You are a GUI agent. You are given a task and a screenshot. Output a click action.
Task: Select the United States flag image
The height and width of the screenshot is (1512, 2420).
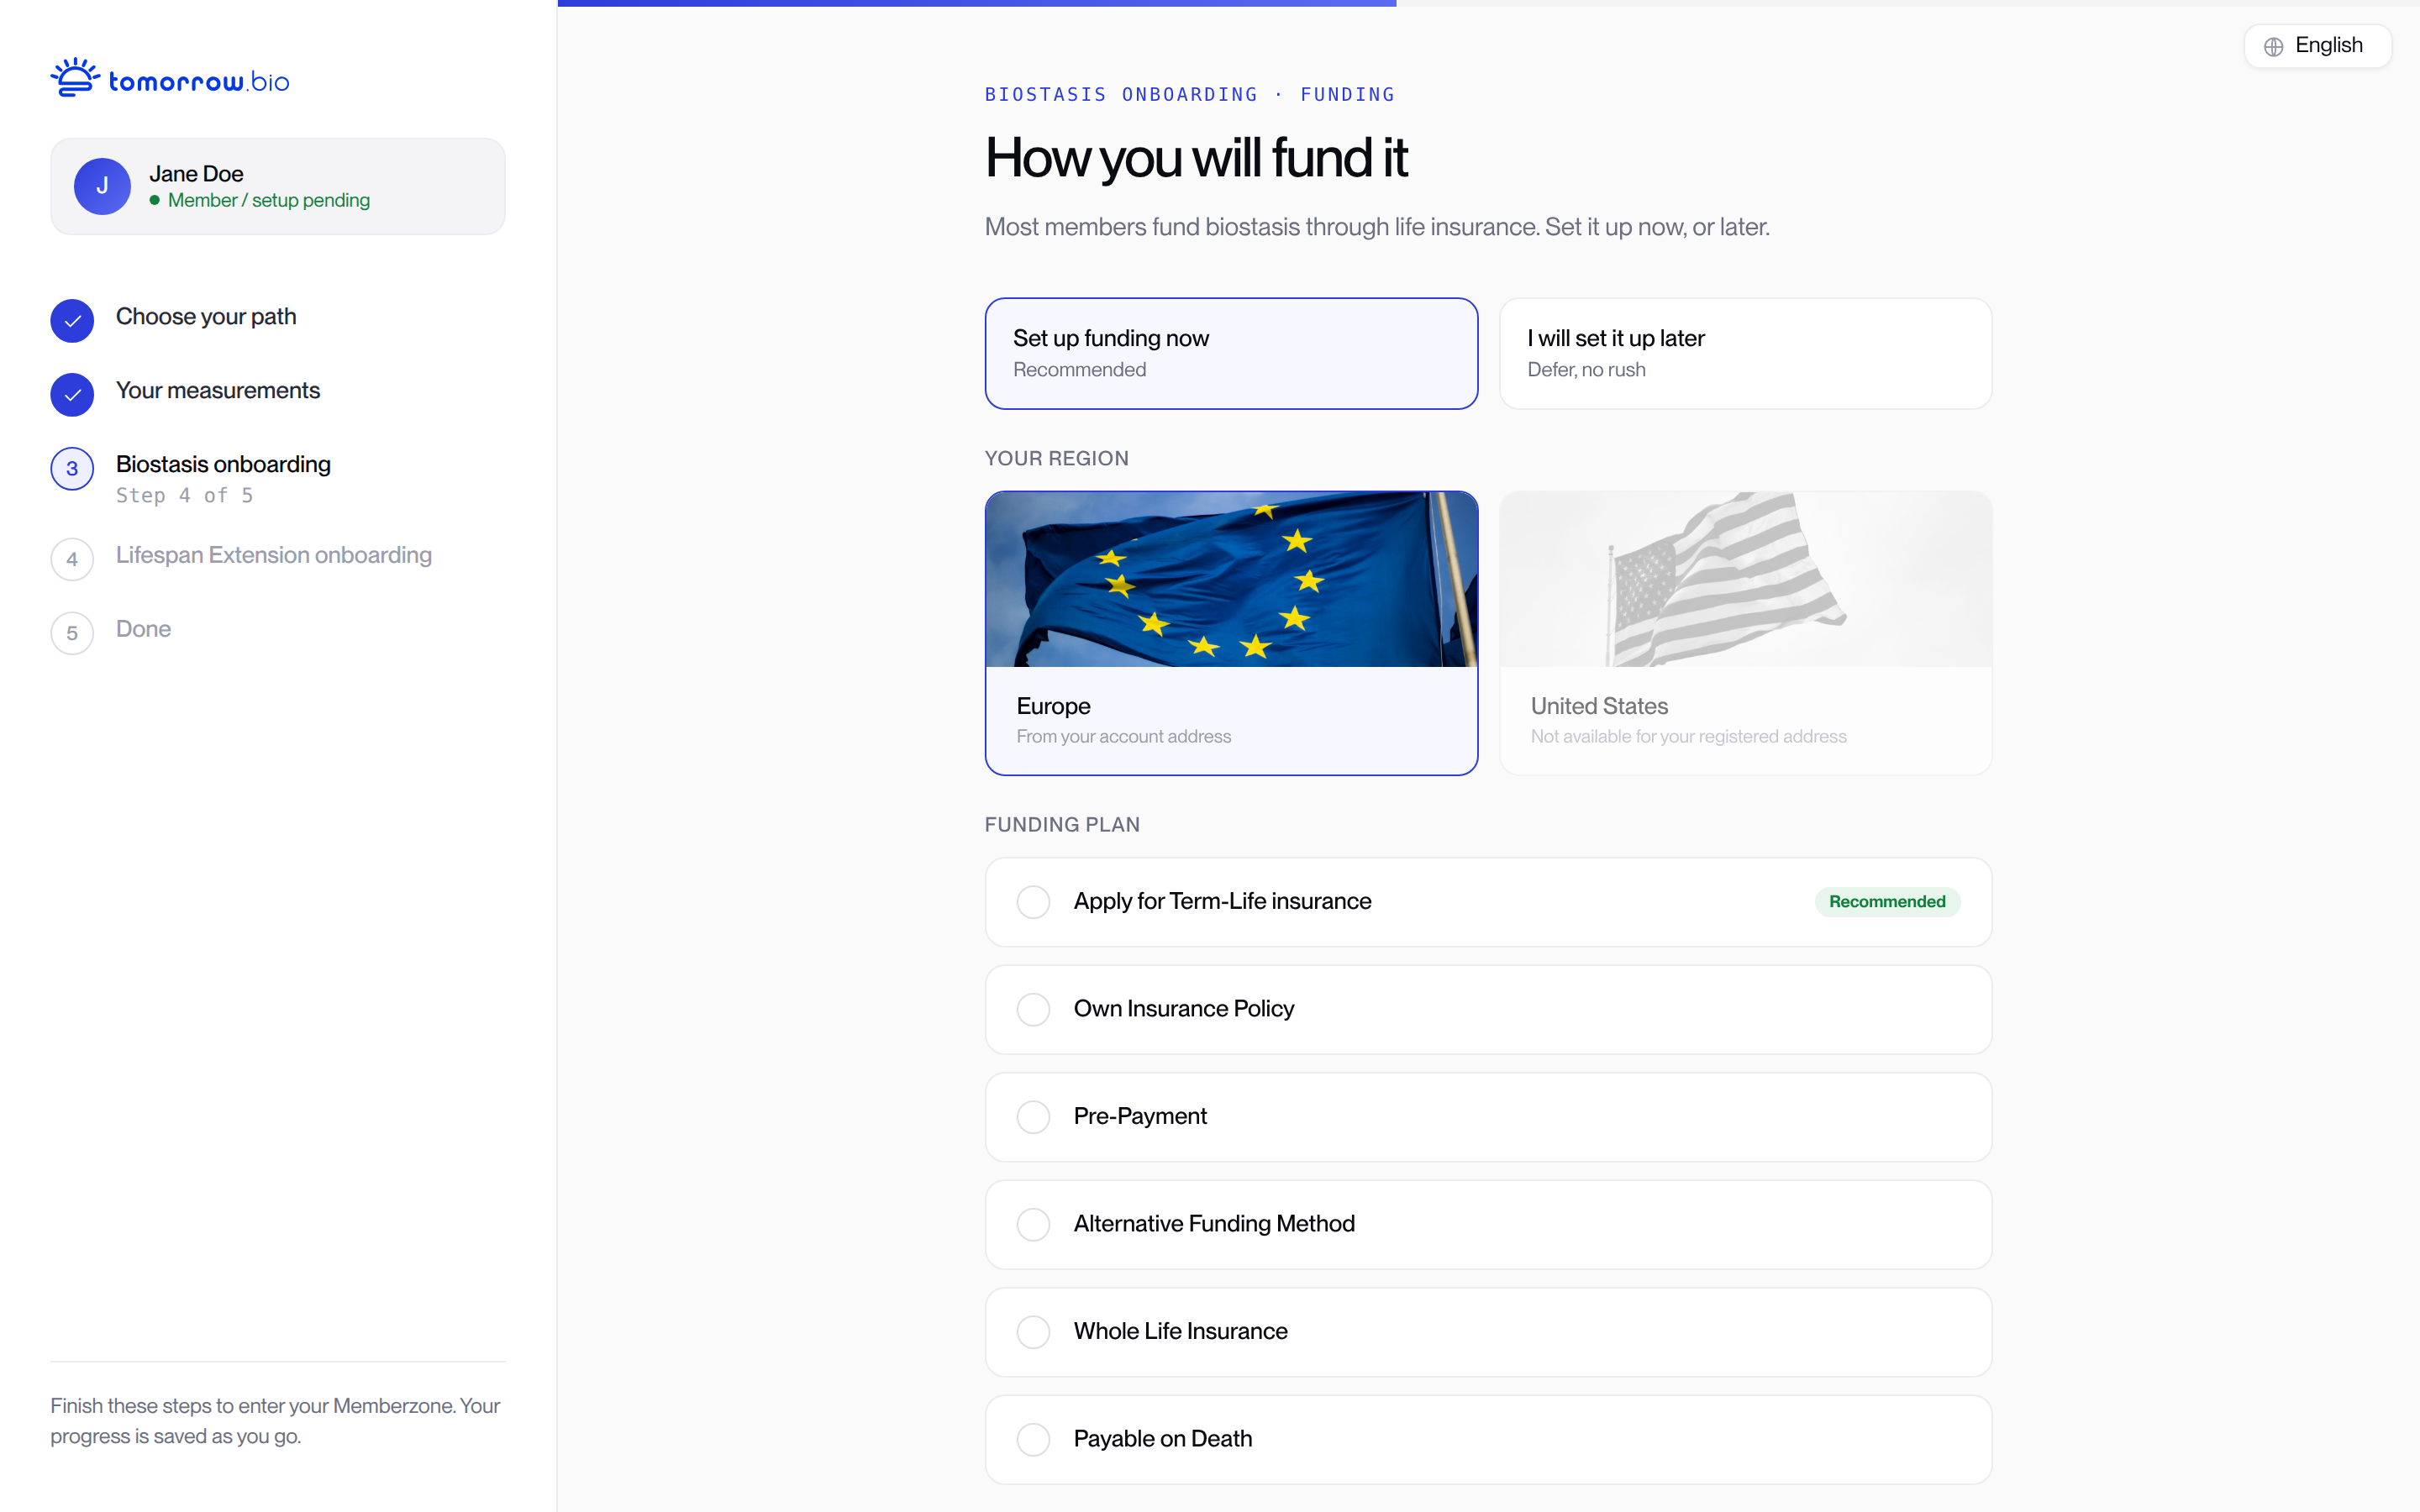tap(1745, 579)
